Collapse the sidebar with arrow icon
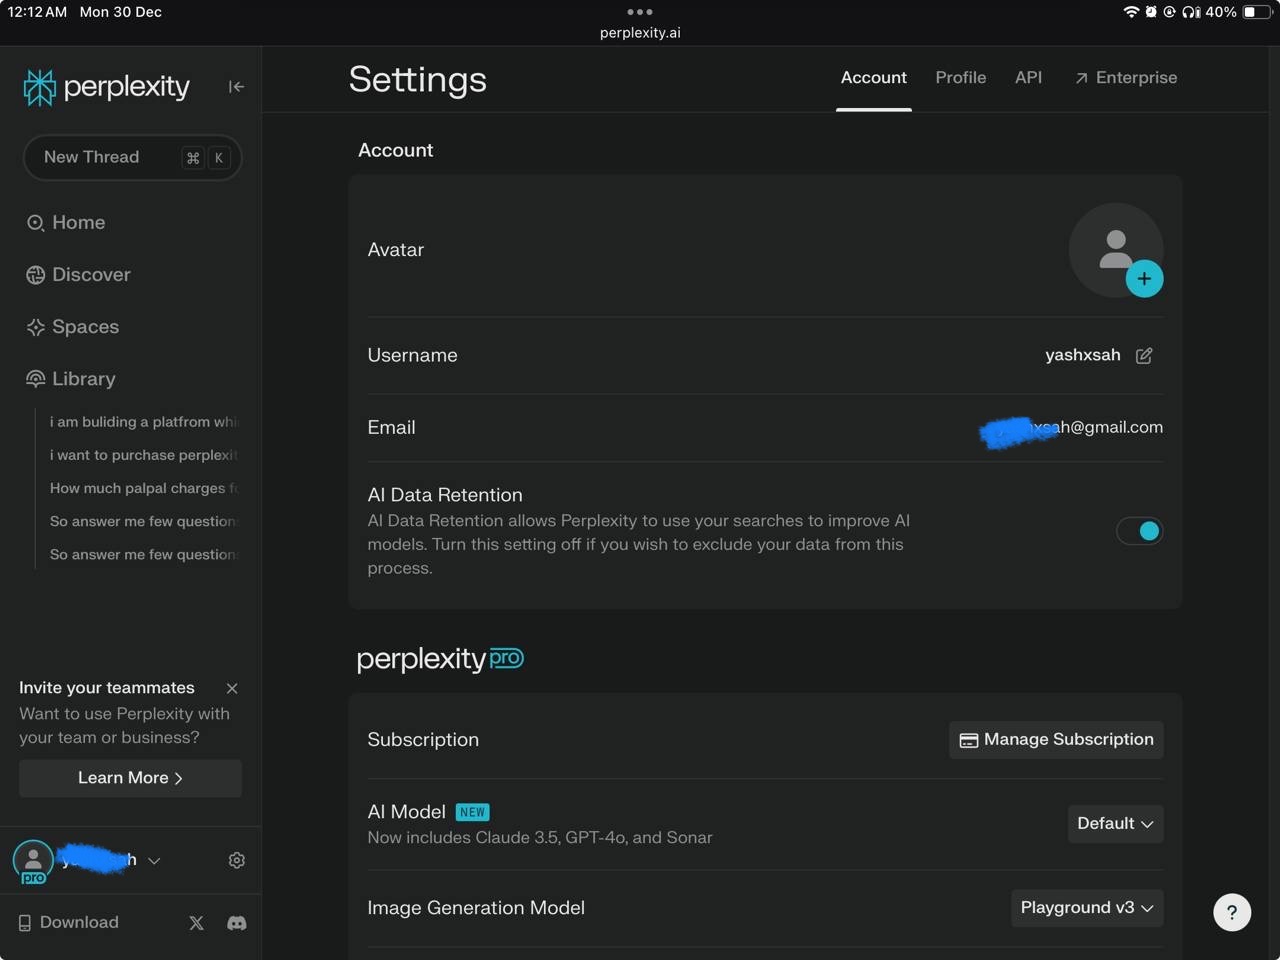 236,87
